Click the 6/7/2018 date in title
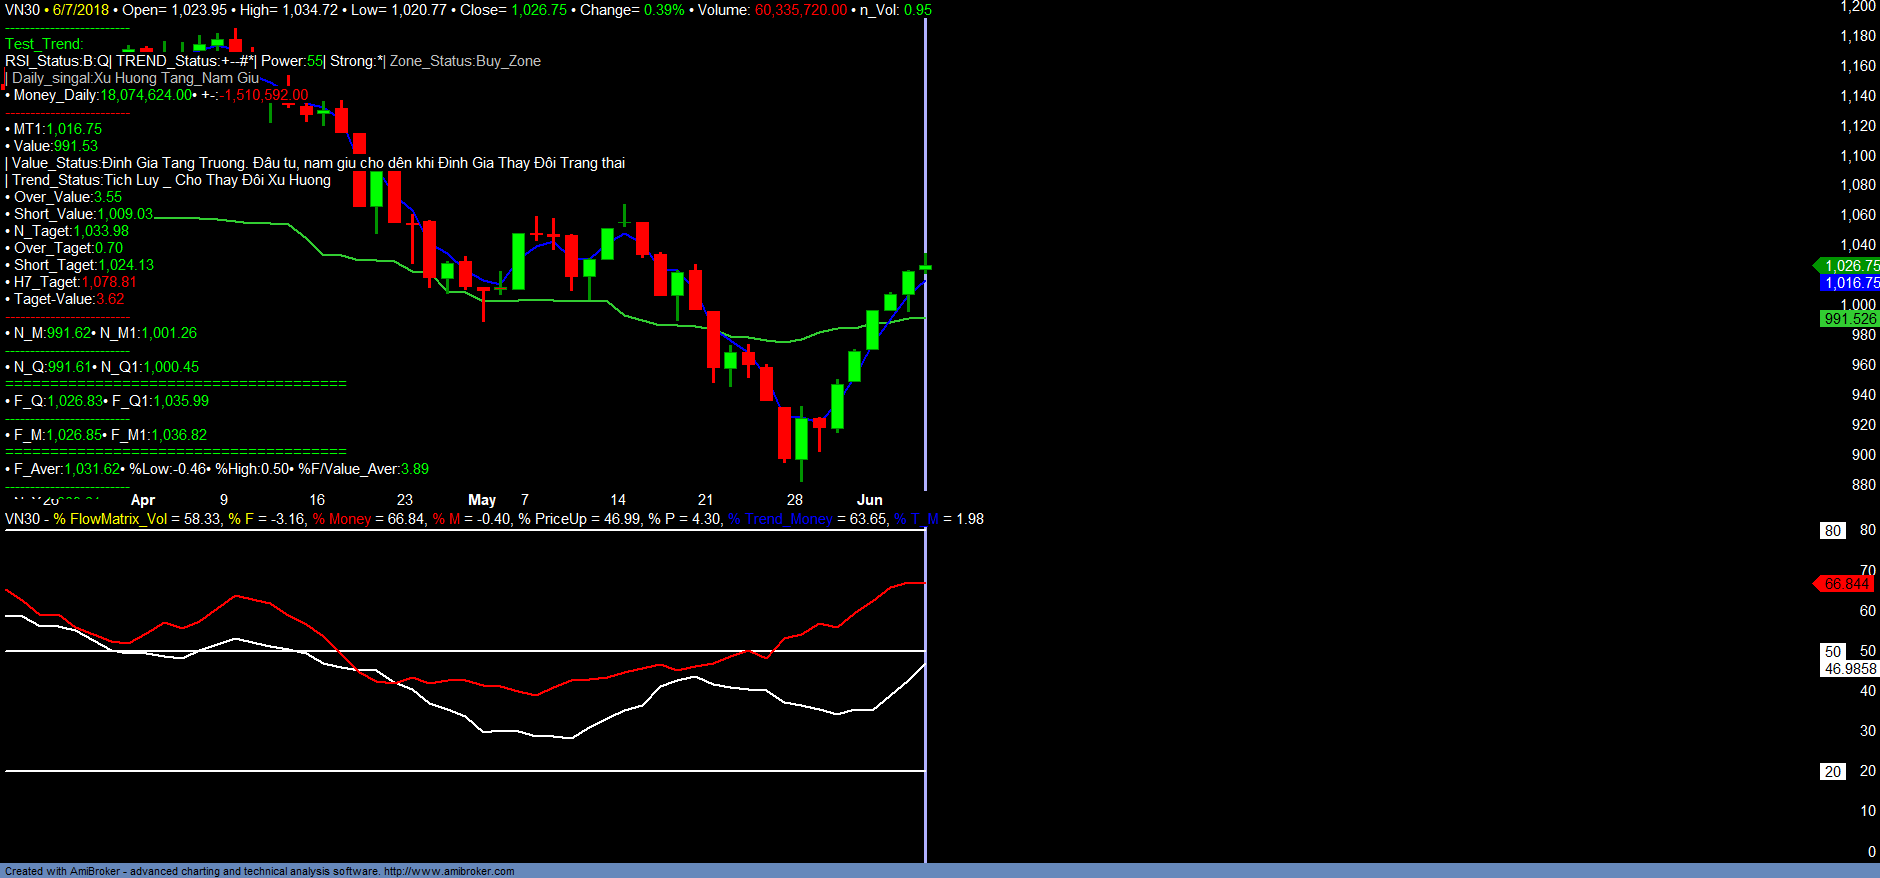Screen dimensions: 1880x878 [81, 10]
